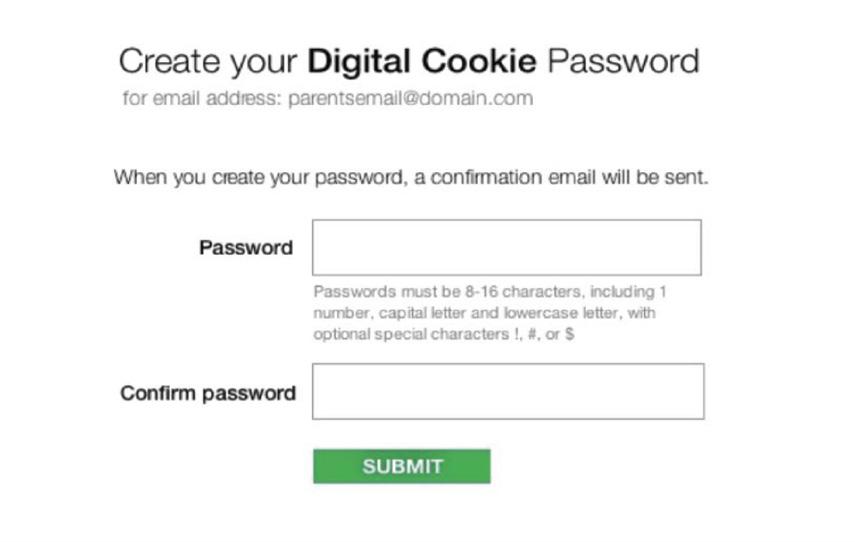Click the password requirements hint text

click(488, 313)
